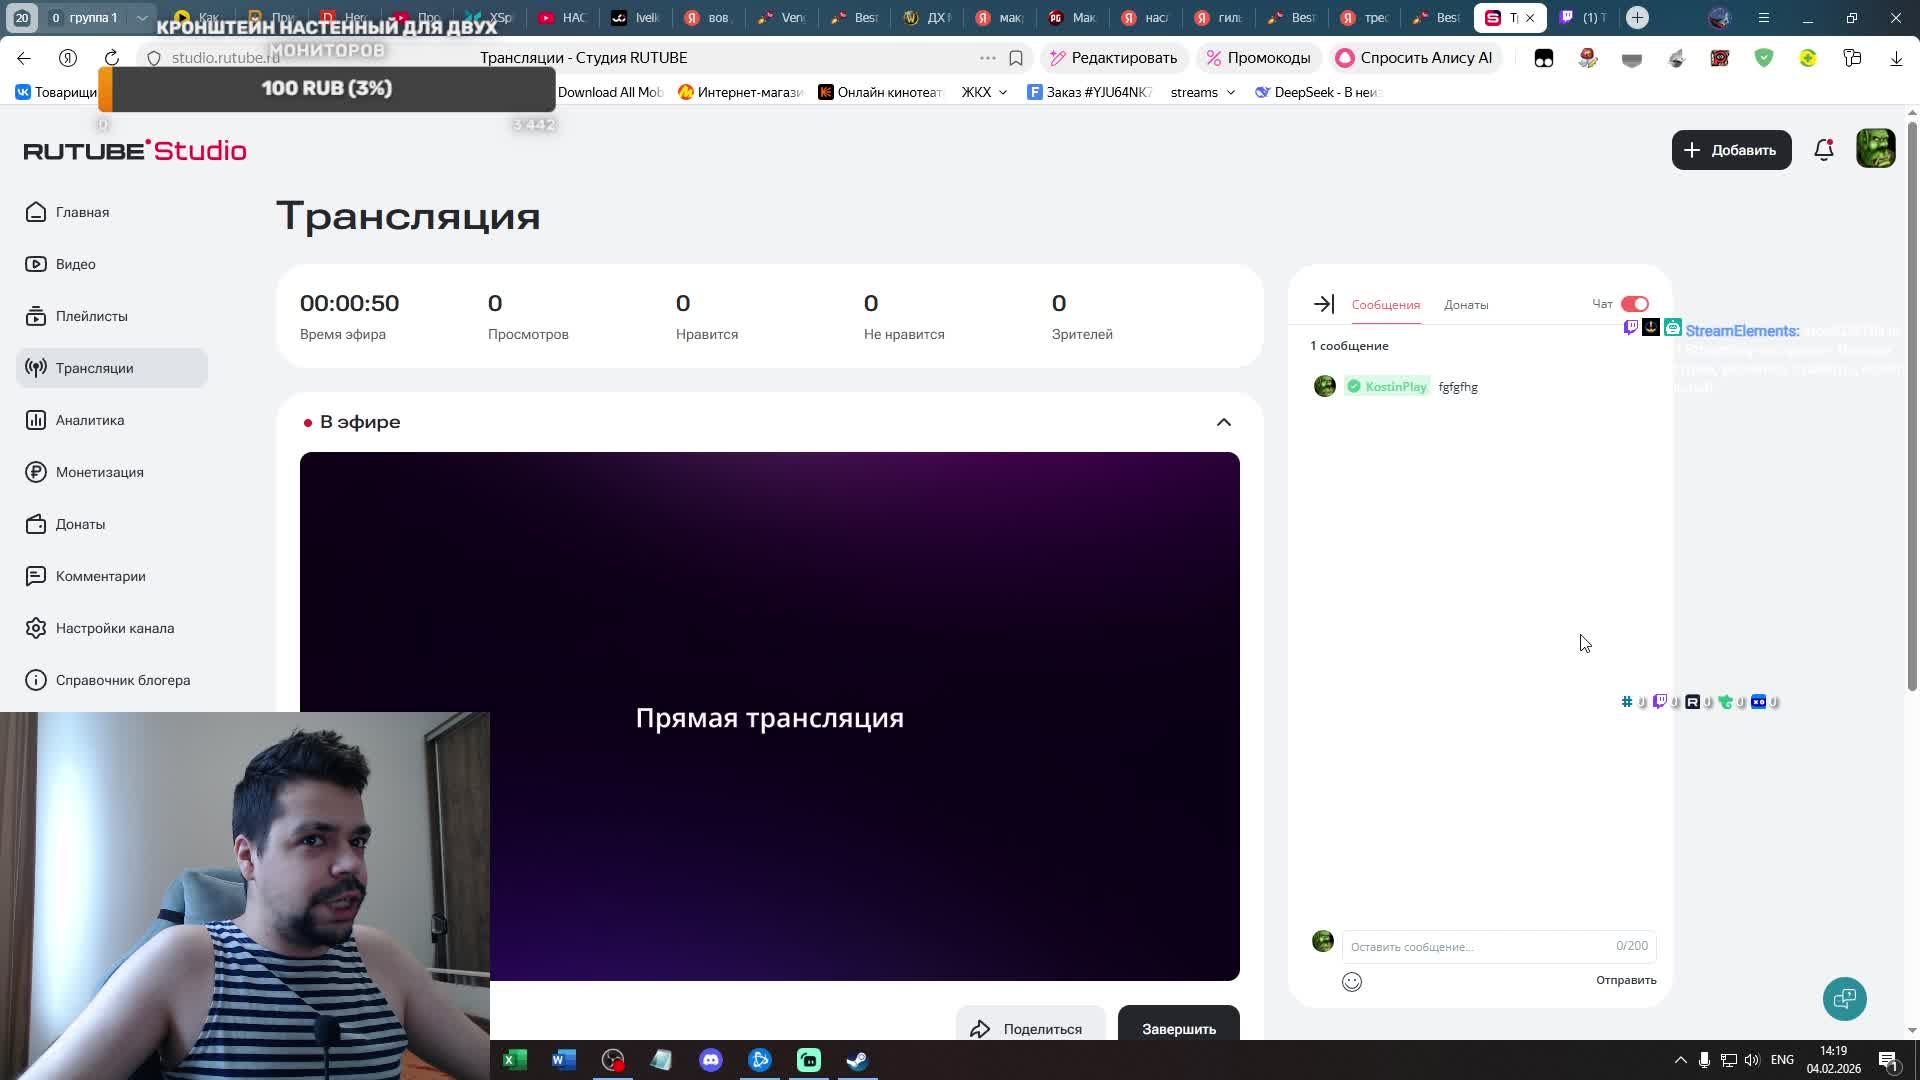The width and height of the screenshot is (1920, 1080).
Task: Collapse the В эфире panel
Action: tap(1224, 421)
